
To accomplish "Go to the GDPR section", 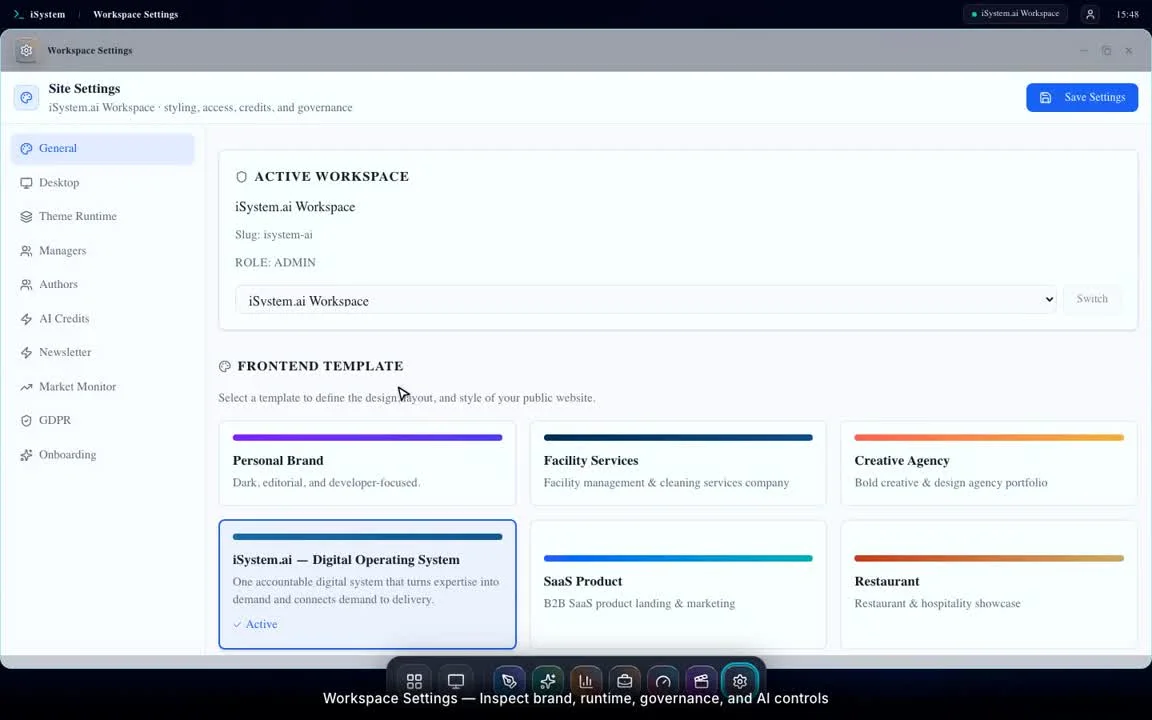I will (x=103, y=420).
